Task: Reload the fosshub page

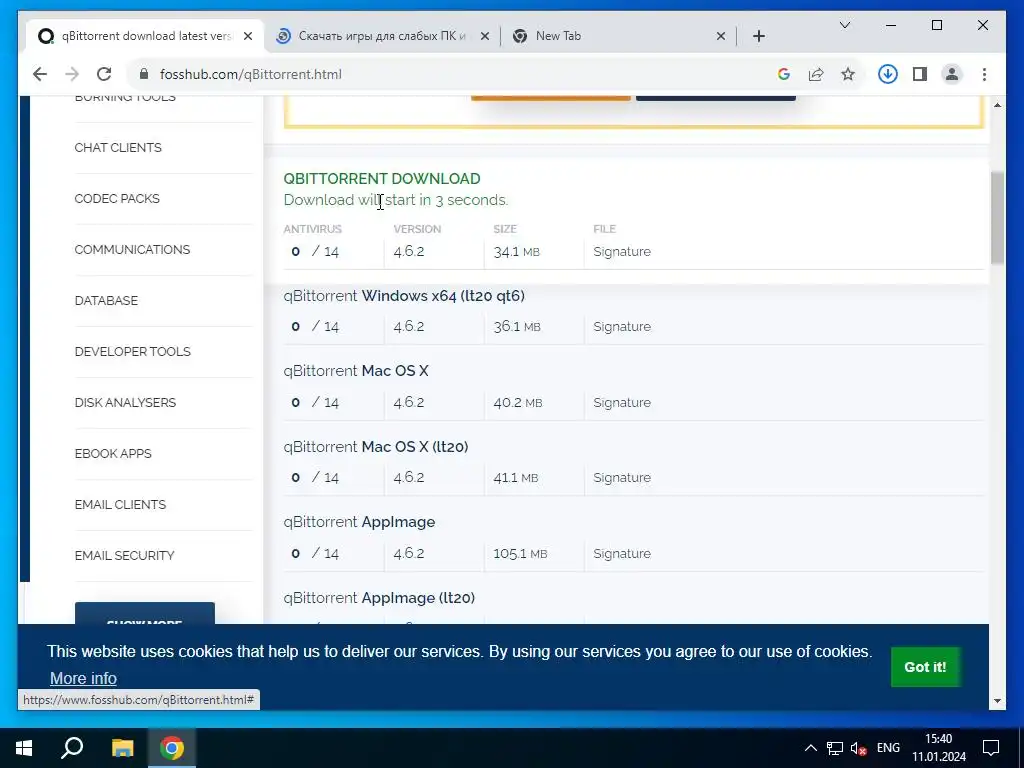Action: point(104,74)
